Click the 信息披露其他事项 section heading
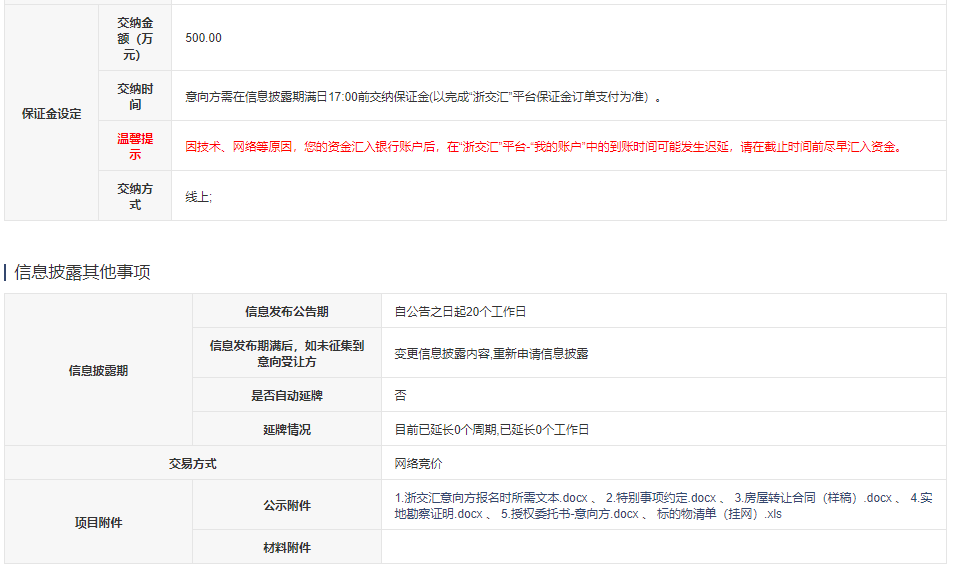 (82, 272)
